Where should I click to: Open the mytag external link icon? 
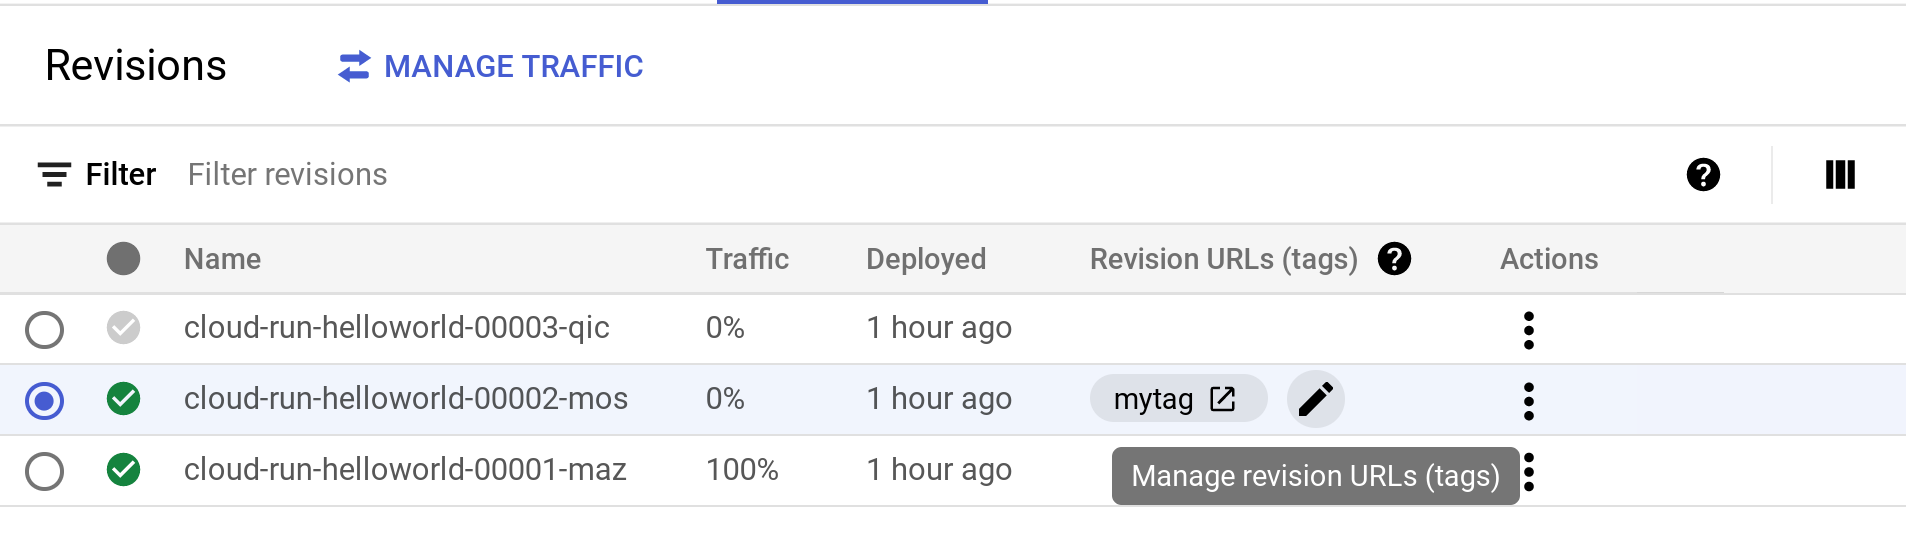tap(1223, 399)
